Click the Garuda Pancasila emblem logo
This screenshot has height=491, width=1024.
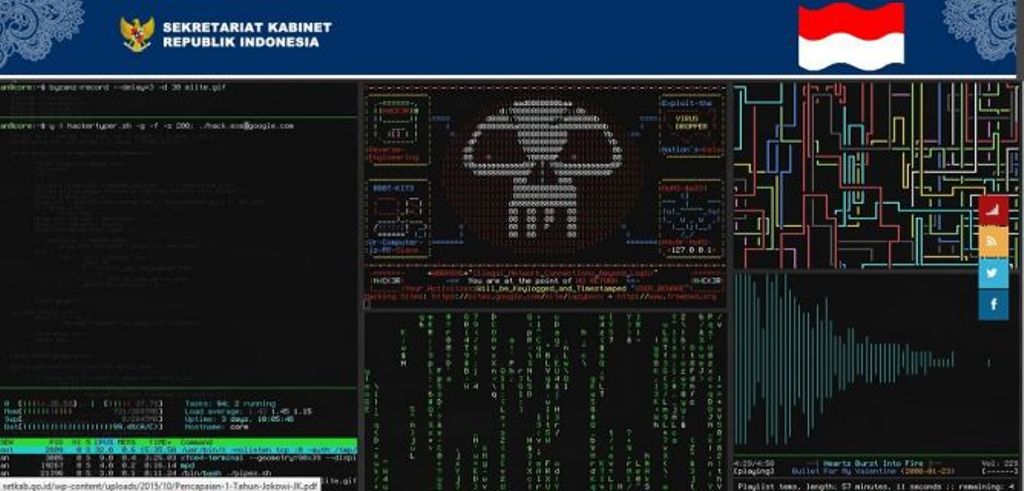(x=136, y=34)
